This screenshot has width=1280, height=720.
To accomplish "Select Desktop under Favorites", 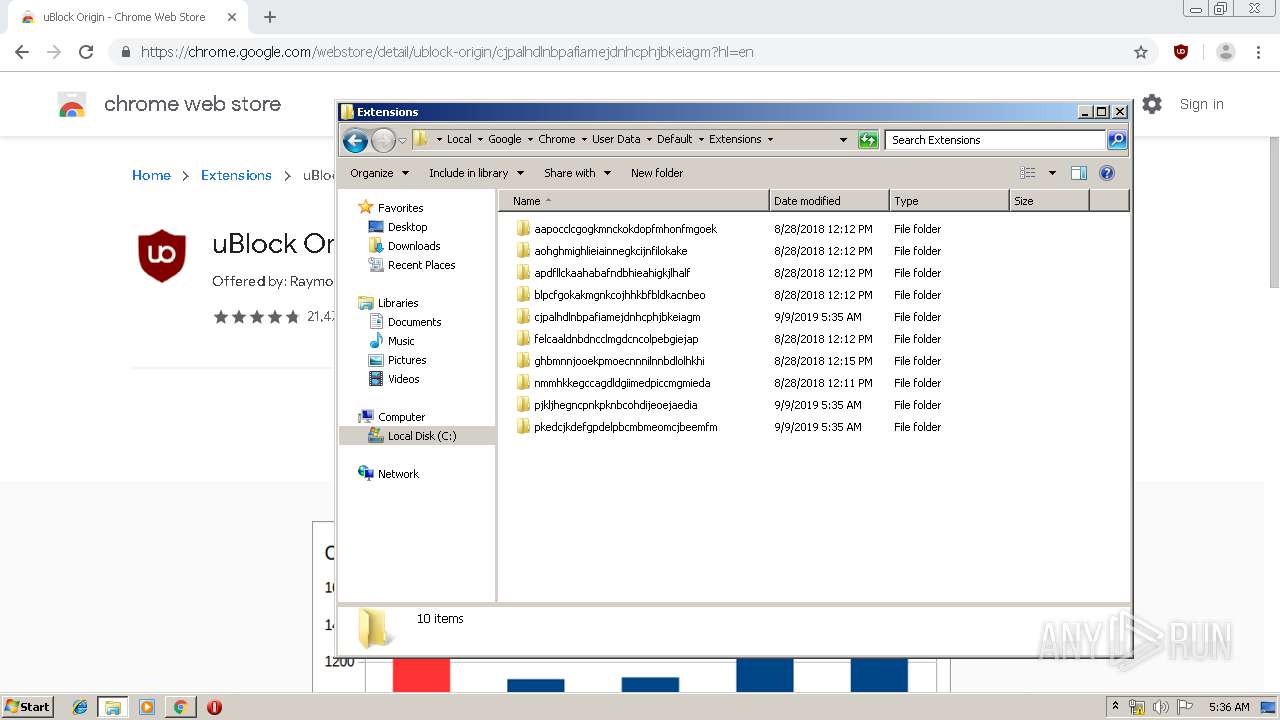I will coord(408,227).
